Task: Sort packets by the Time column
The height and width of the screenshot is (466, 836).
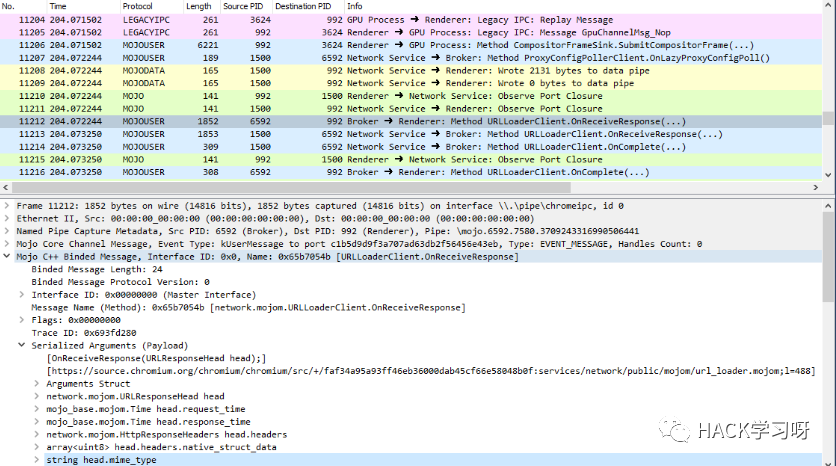Action: coord(83,6)
